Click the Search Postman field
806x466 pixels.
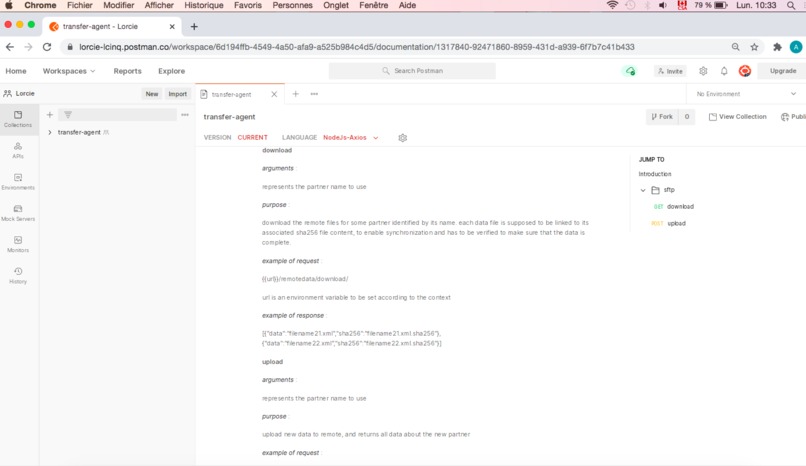click(412, 71)
